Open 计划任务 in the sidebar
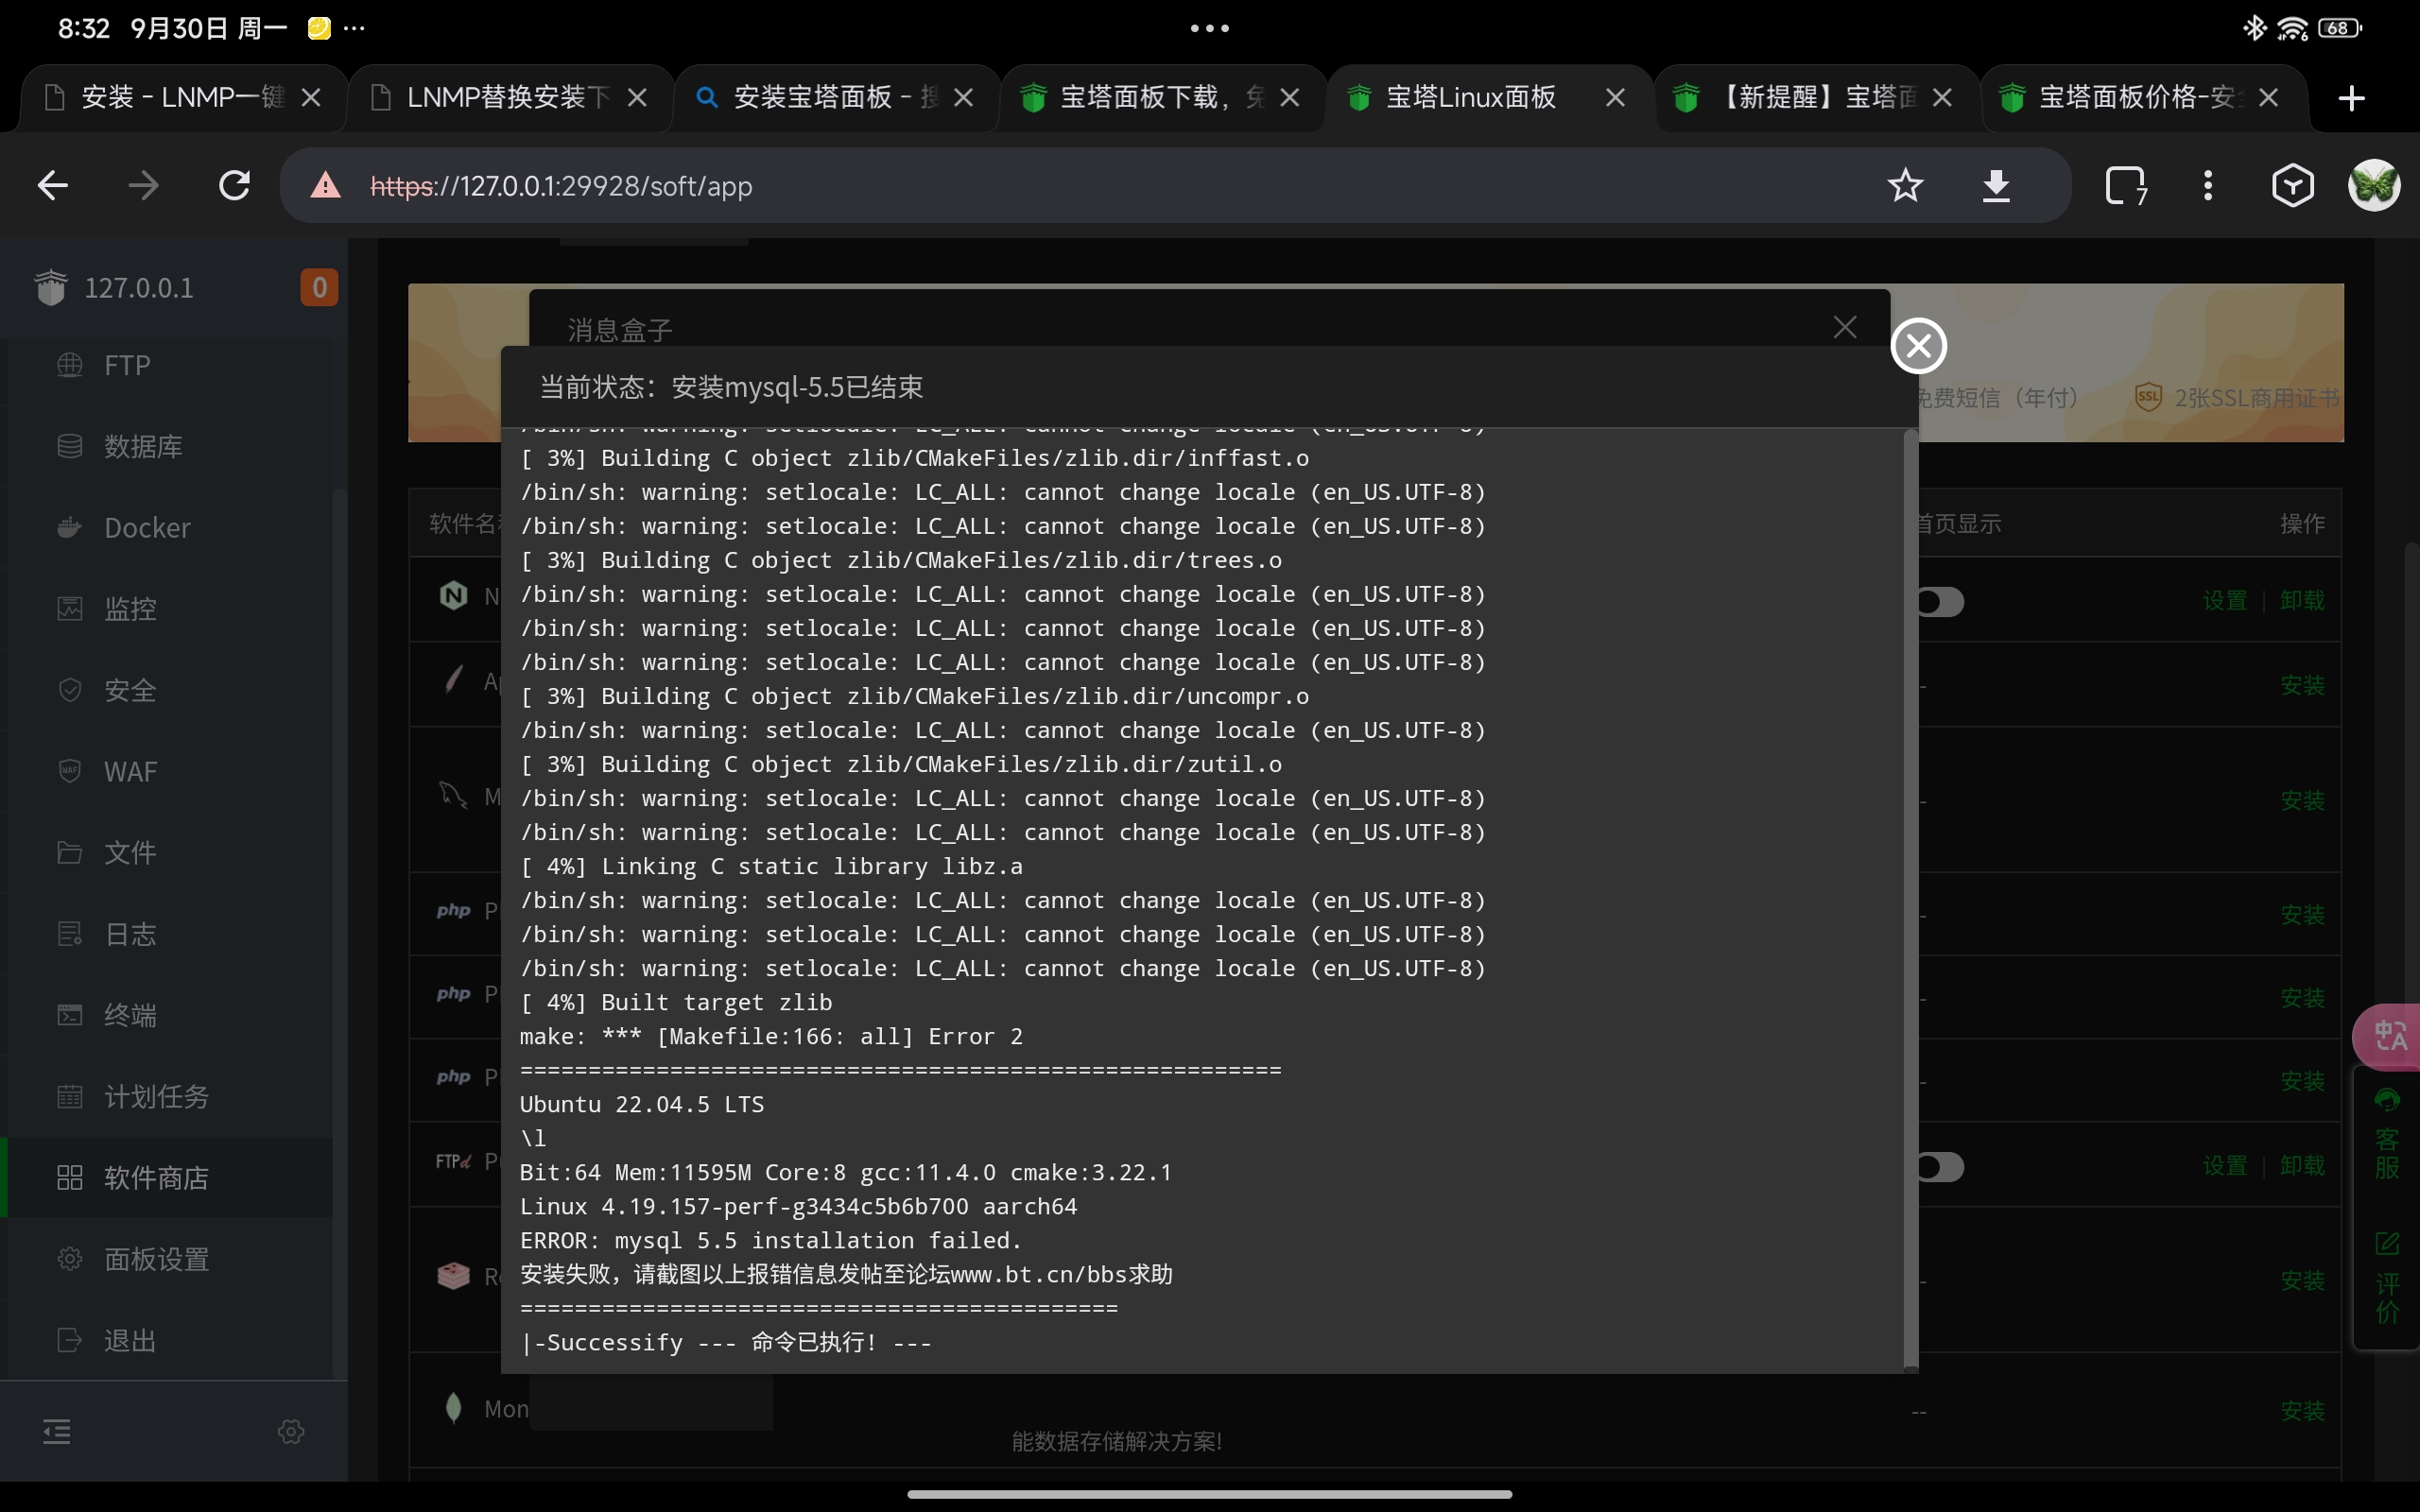The height and width of the screenshot is (1512, 2420). tap(170, 1097)
